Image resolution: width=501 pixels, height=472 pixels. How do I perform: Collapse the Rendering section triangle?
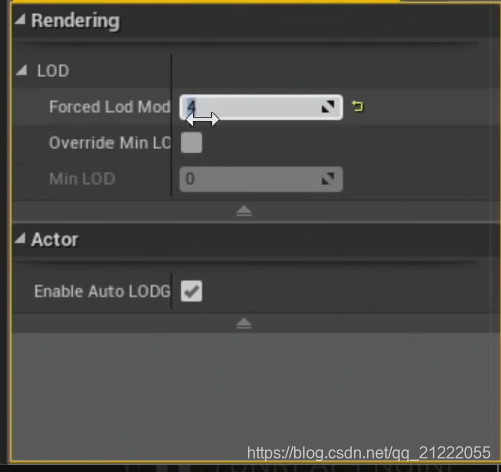point(20,20)
